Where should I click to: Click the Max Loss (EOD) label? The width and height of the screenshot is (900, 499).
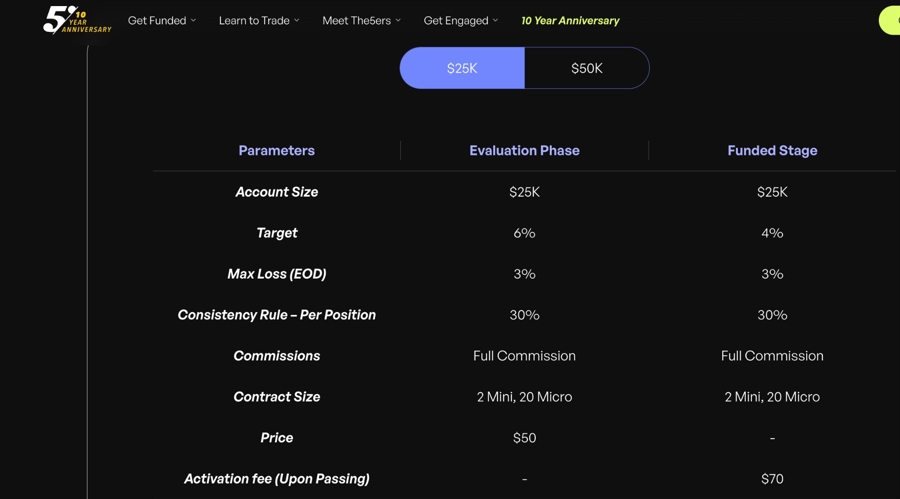click(x=276, y=274)
